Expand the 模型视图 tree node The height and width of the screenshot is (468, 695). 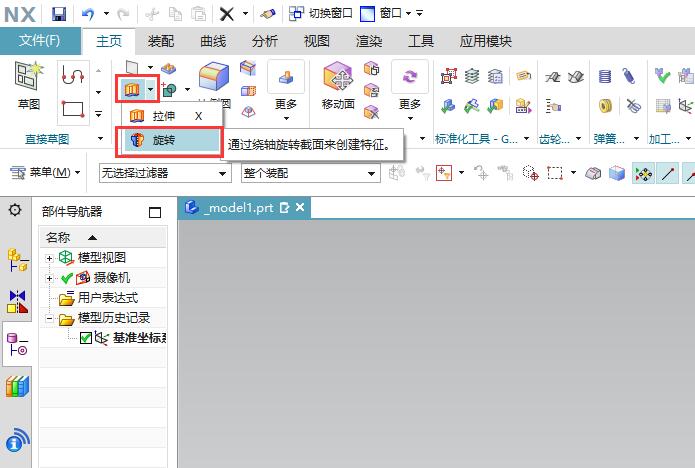[50, 258]
